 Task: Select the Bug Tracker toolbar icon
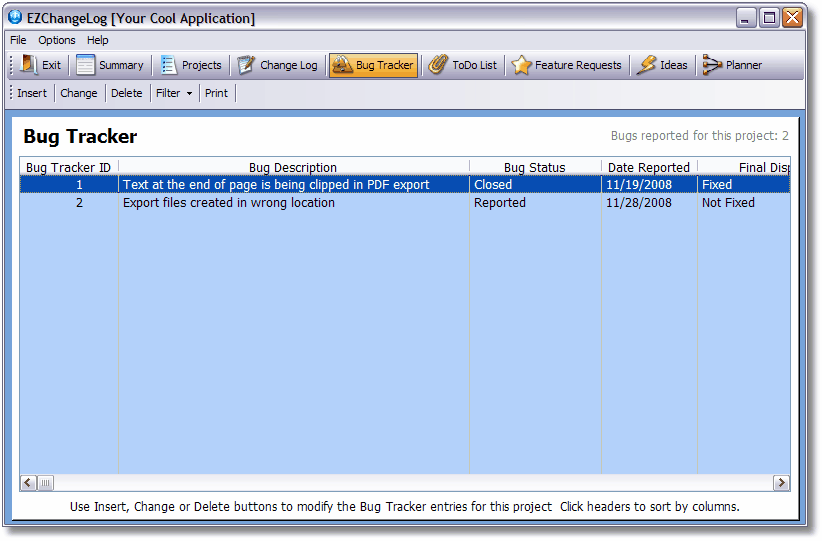(342, 65)
